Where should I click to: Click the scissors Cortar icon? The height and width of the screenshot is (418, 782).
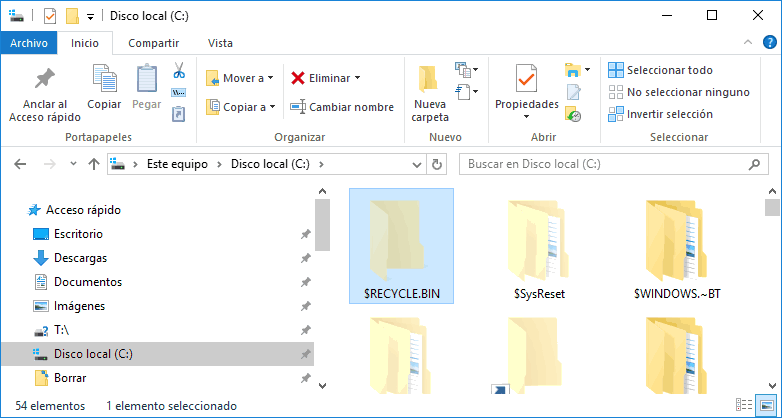[179, 71]
